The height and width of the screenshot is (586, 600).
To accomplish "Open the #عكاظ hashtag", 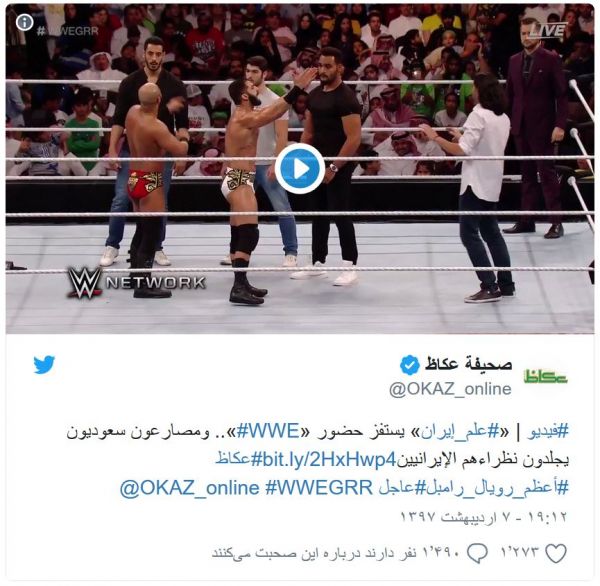I will (x=233, y=459).
